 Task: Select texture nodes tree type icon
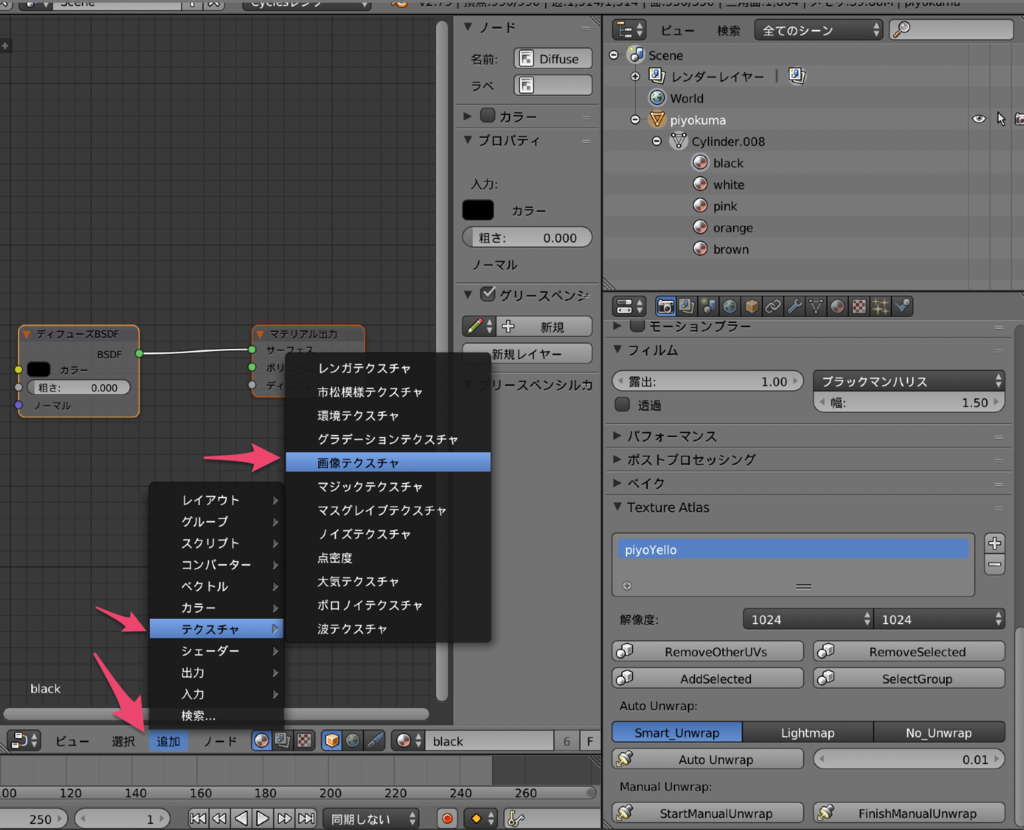pyautogui.click(x=304, y=741)
